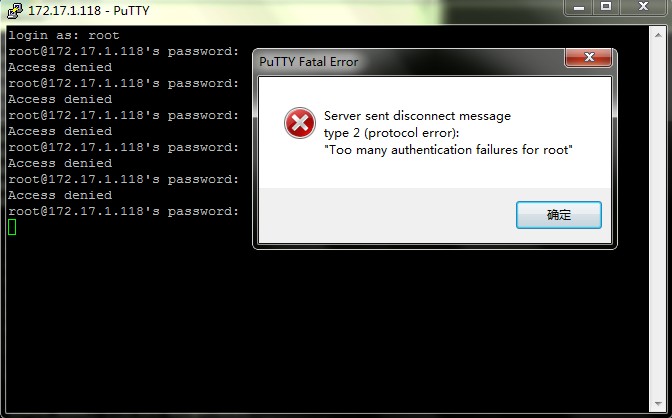Screen dimensions: 672x418
Task: Click the terminal scrollbar down arrow
Action: pyautogui.click(x=658, y=404)
